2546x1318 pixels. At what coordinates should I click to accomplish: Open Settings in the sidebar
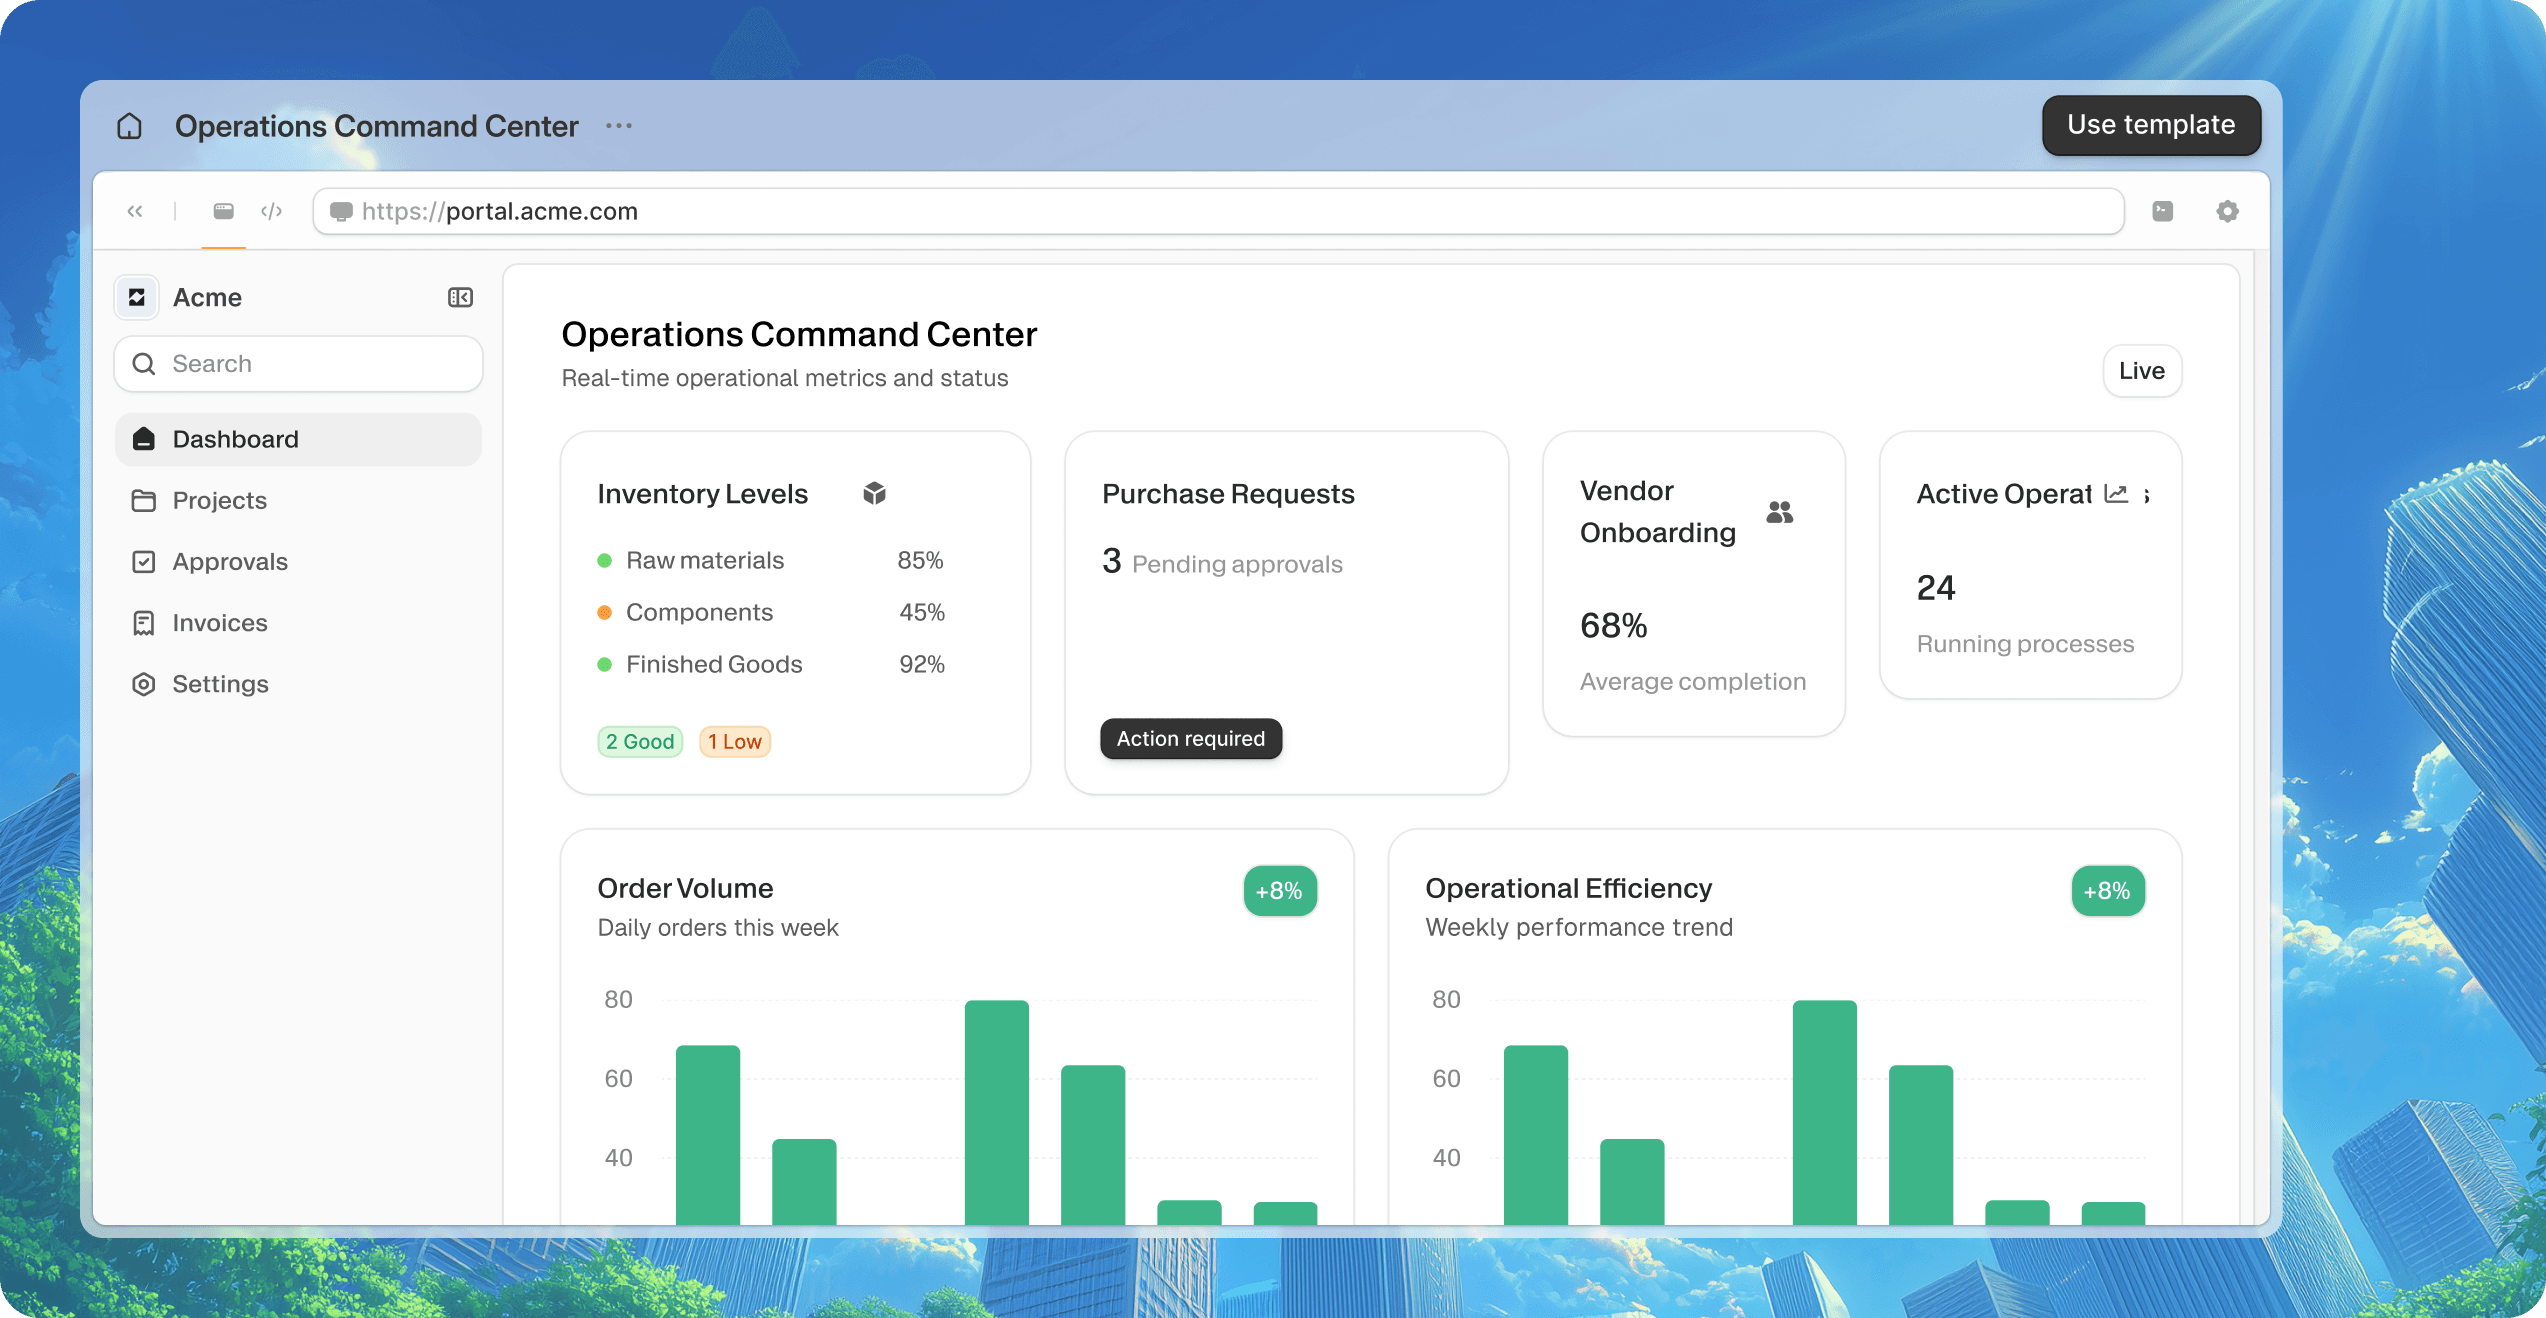pos(219,684)
